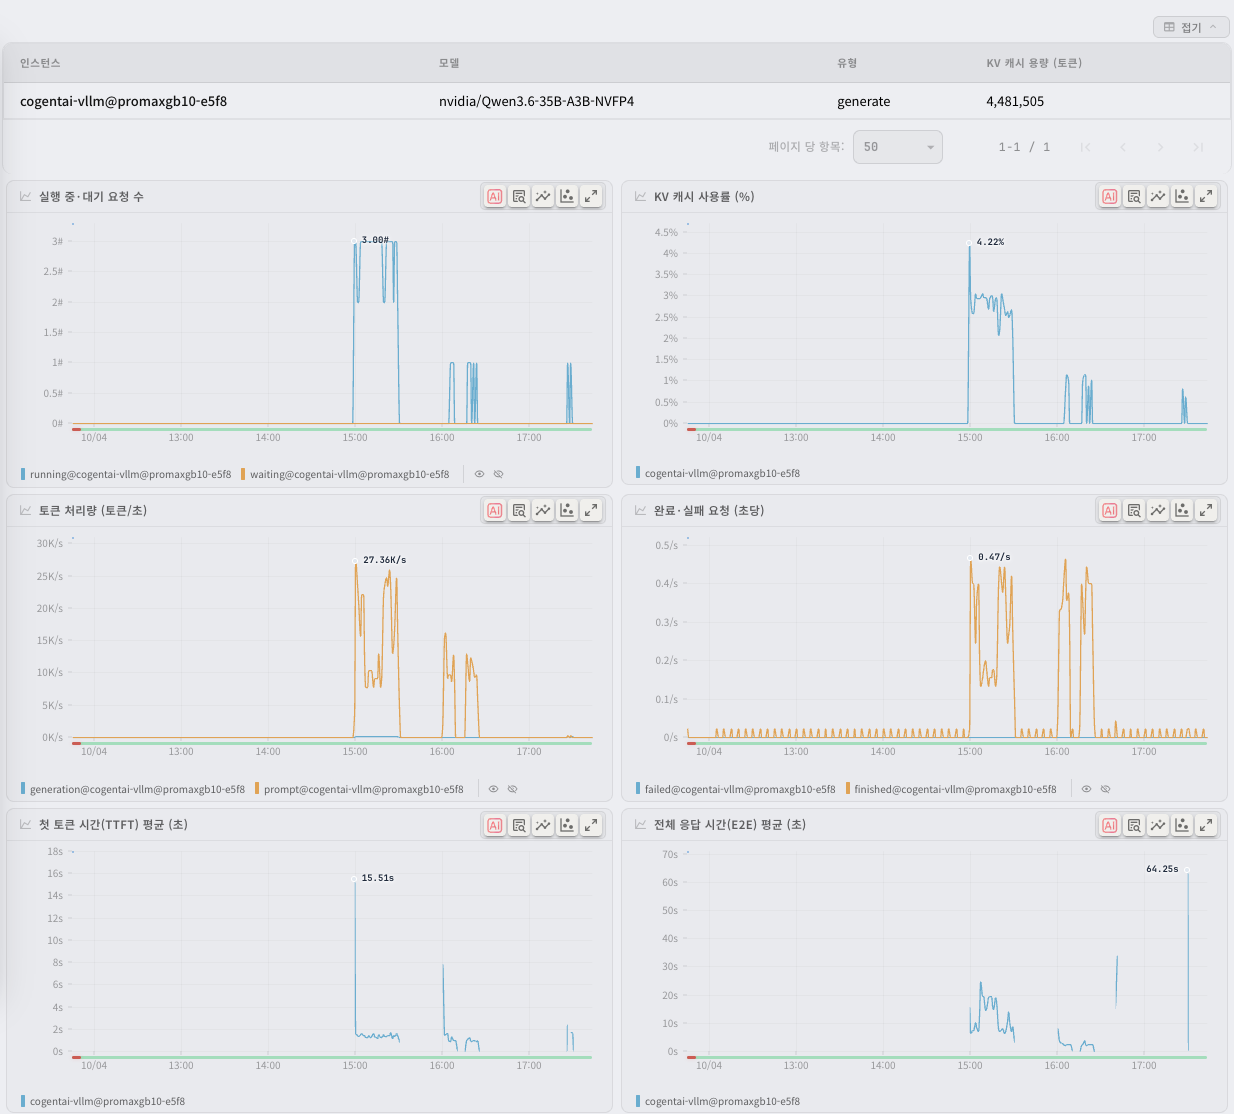Viewport: 1234px width, 1114px height.
Task: Switch 전체 응답 시간(E2E) chart to scatter view
Action: [x=1182, y=825]
